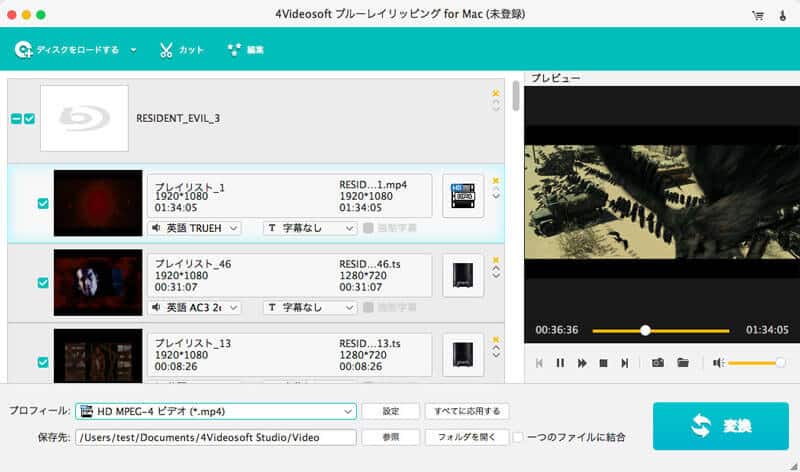Click the preview video frame
This screenshot has width=800, height=472.
coord(662,202)
